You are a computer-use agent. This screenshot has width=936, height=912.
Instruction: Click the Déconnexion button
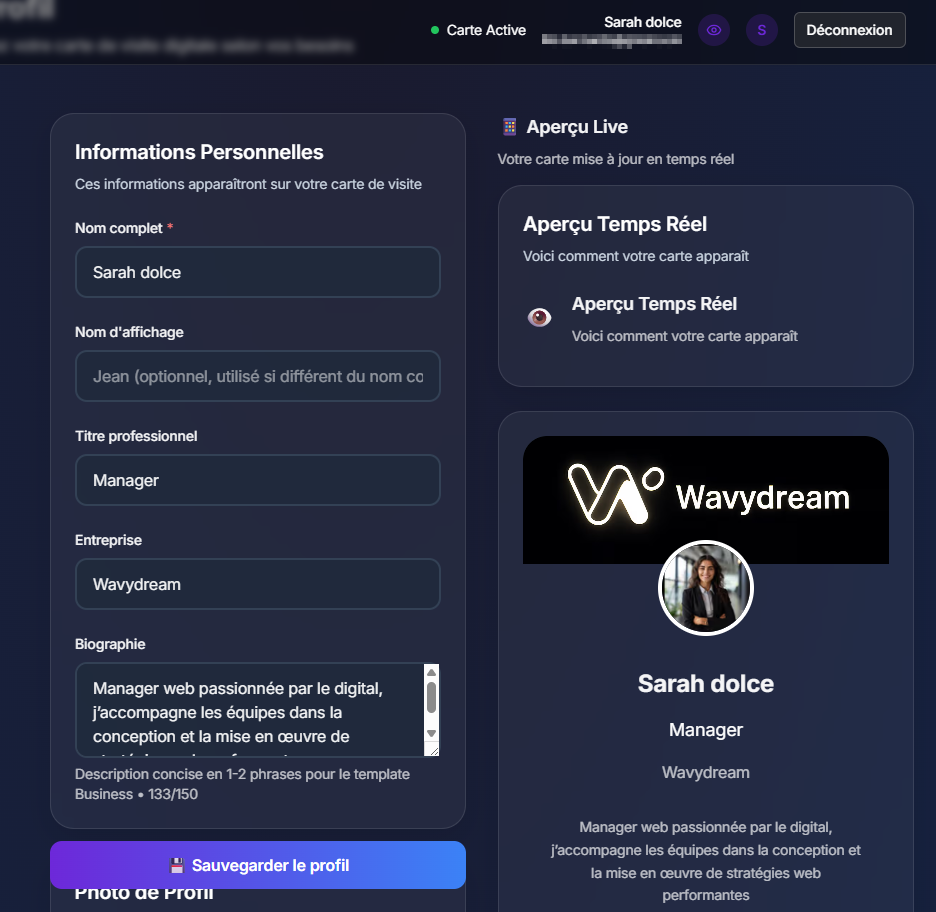click(849, 30)
